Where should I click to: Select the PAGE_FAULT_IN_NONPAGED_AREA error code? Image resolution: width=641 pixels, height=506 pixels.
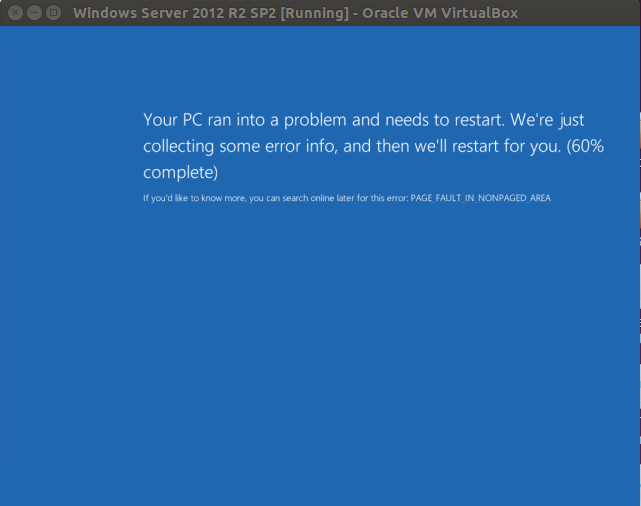pyautogui.click(x=481, y=198)
